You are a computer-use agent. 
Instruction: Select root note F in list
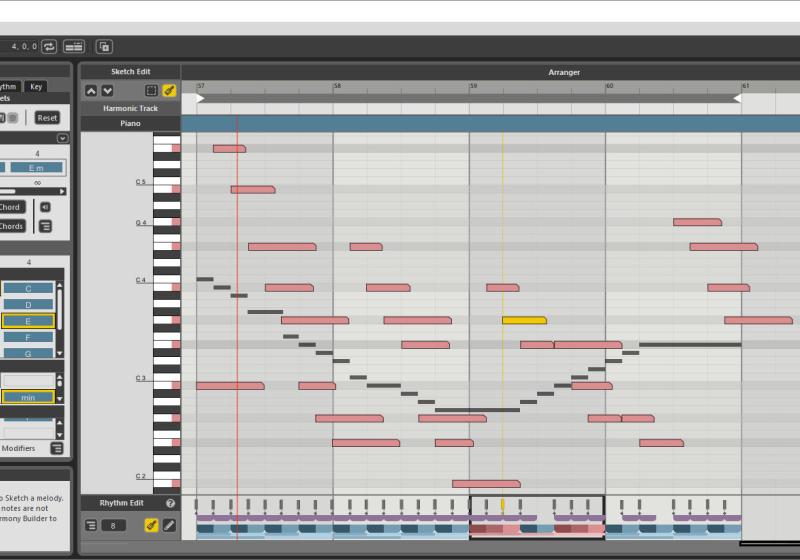tap(28, 337)
